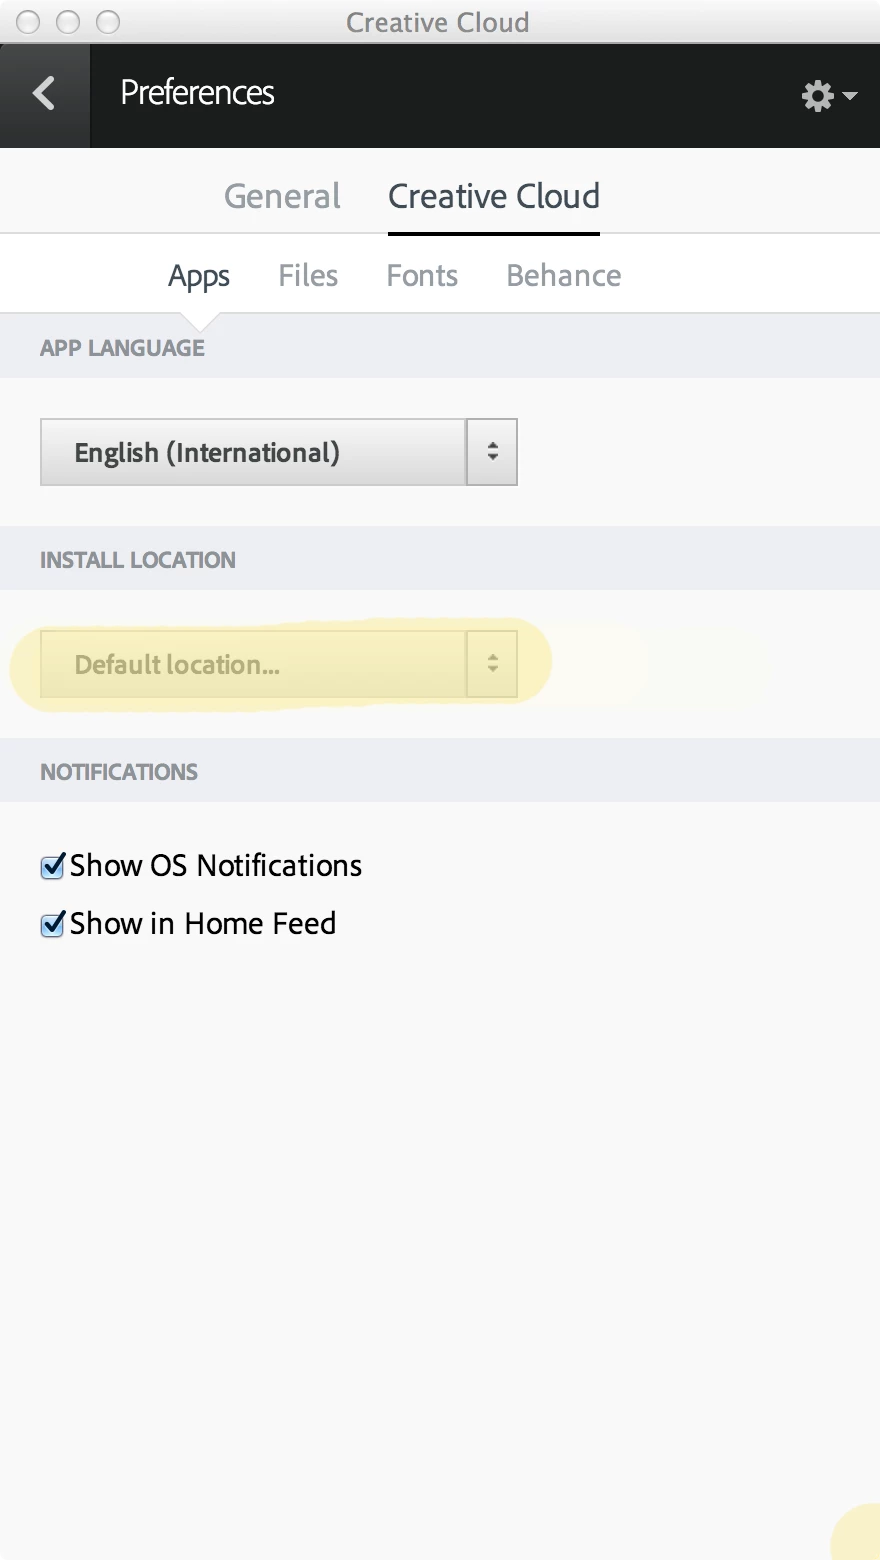Image resolution: width=880 pixels, height=1560 pixels.
Task: Open the gear settings menu
Action: [x=829, y=96]
